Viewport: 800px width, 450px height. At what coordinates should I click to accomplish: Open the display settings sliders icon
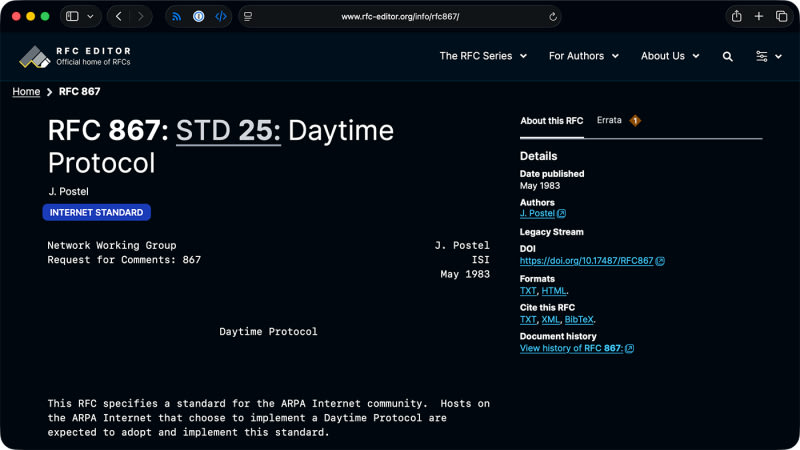pyautogui.click(x=761, y=56)
